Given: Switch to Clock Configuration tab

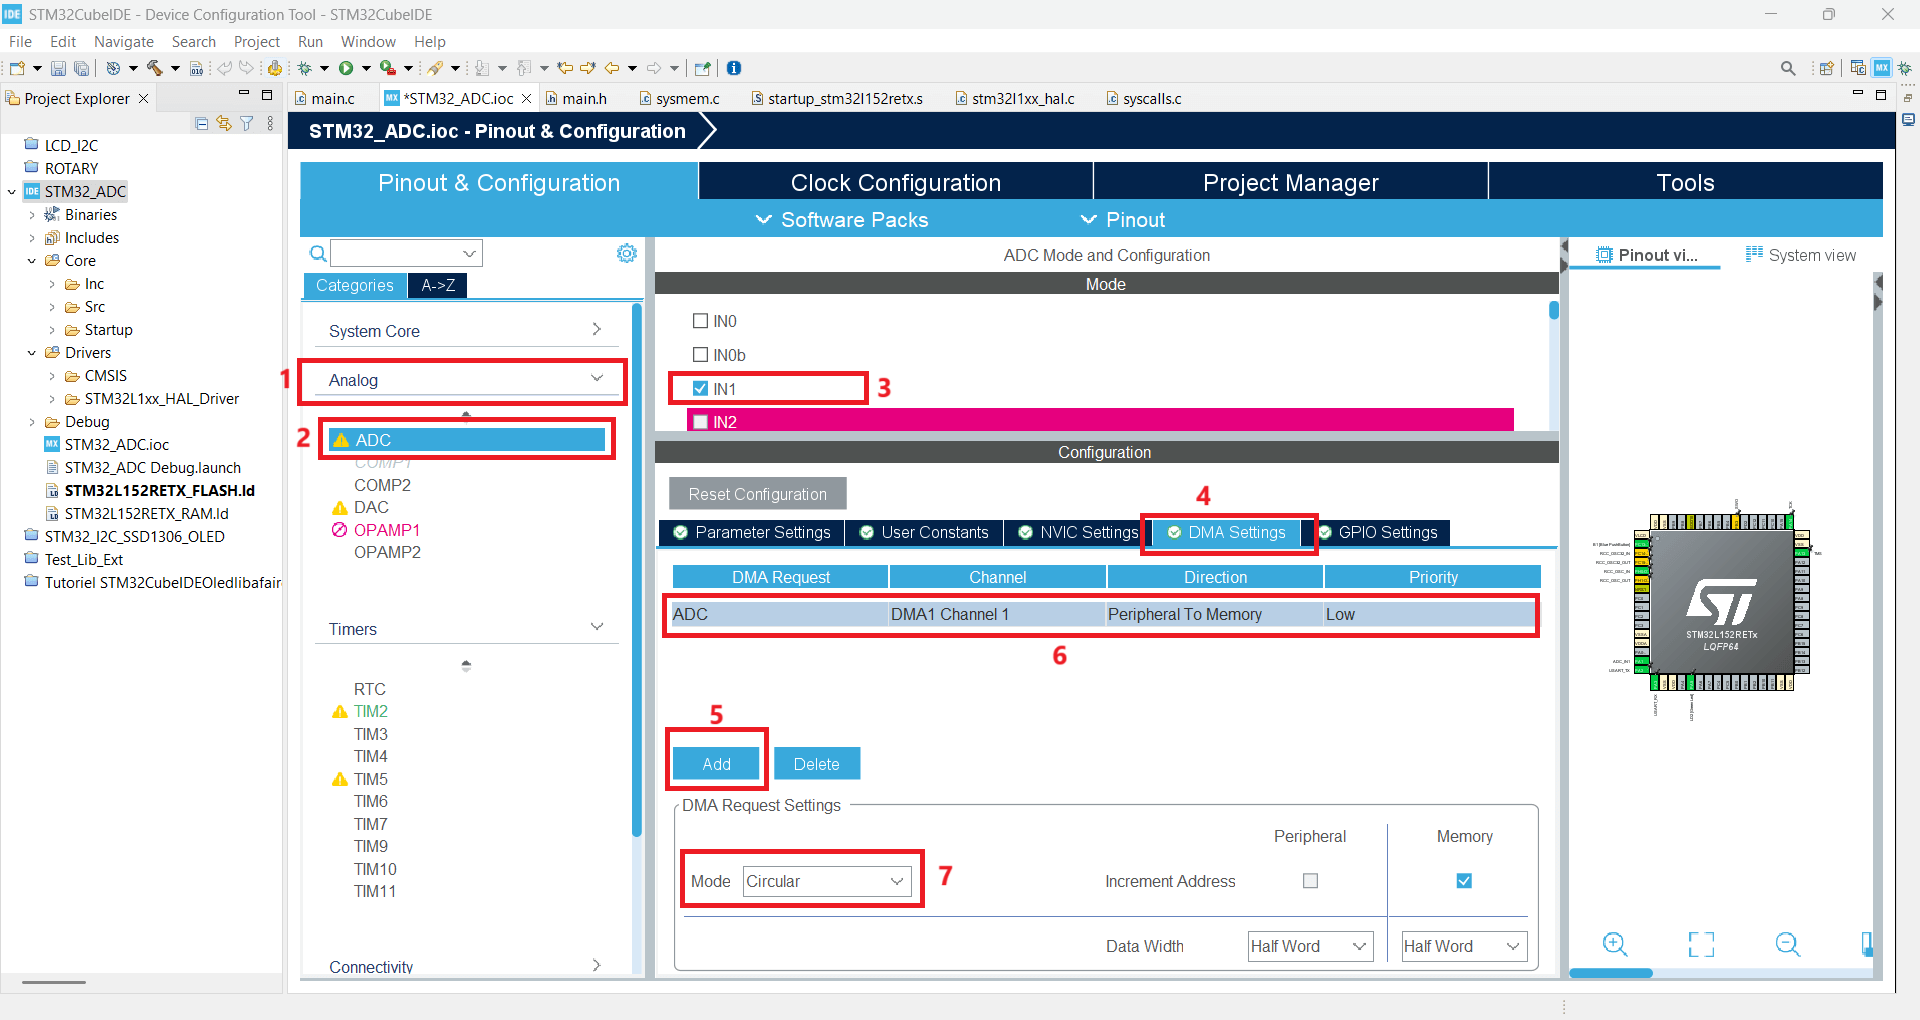Looking at the screenshot, I should [895, 183].
